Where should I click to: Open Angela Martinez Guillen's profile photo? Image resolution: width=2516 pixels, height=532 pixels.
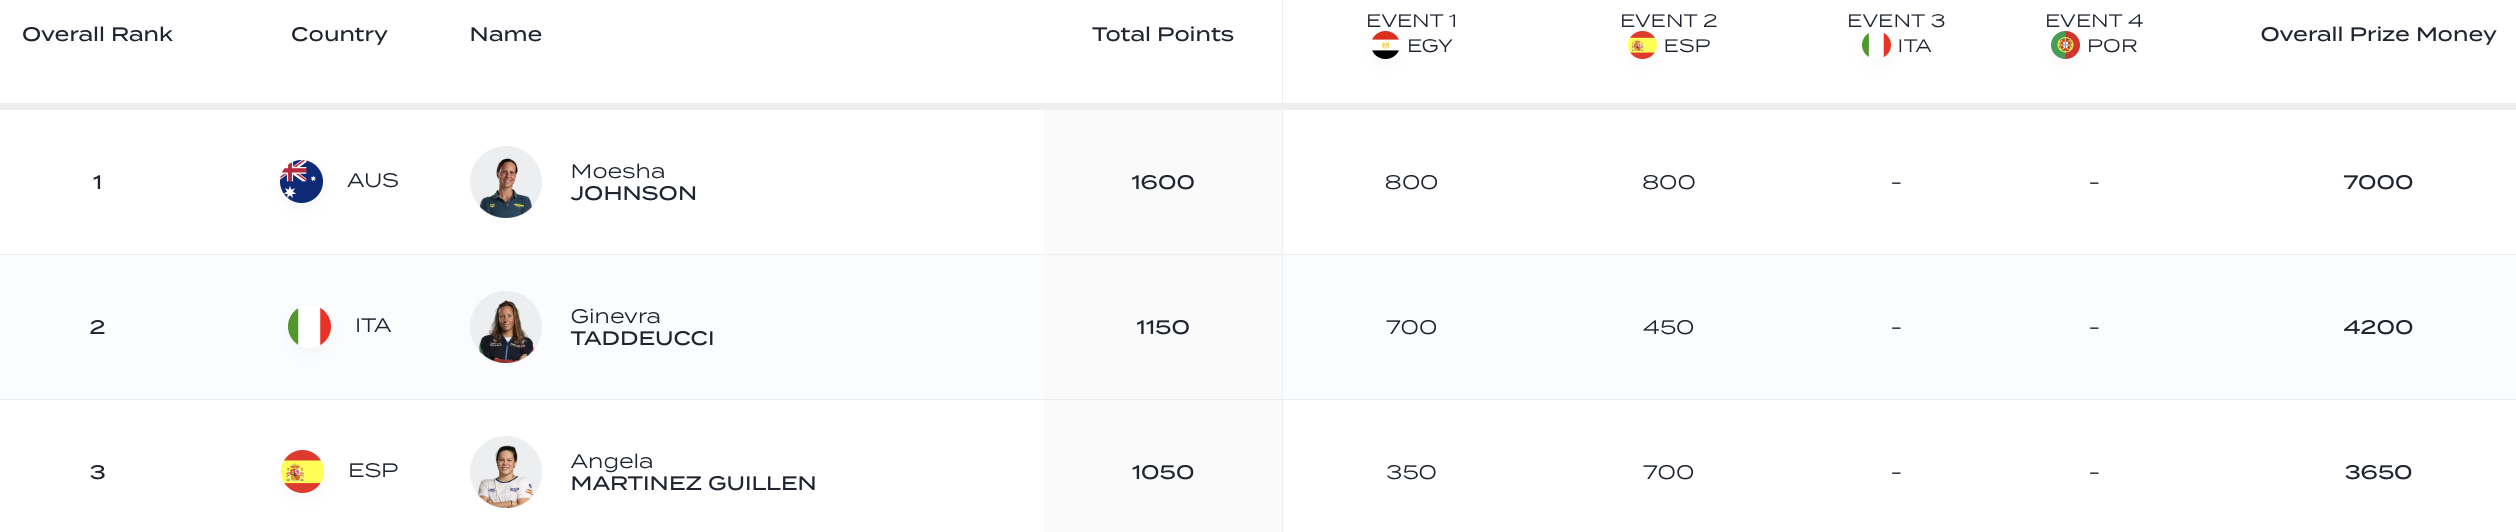506,472
